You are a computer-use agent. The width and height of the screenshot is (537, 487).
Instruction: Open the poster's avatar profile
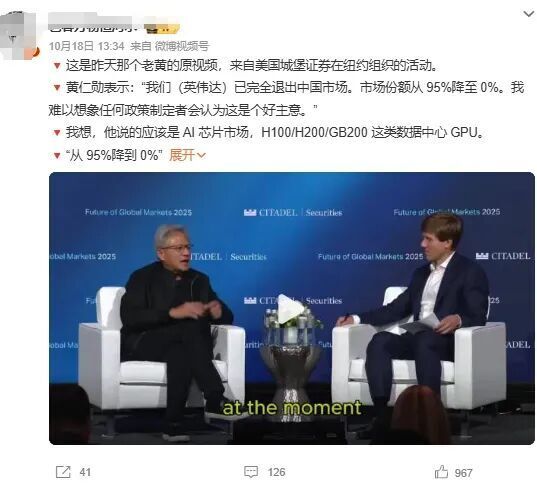18,35
